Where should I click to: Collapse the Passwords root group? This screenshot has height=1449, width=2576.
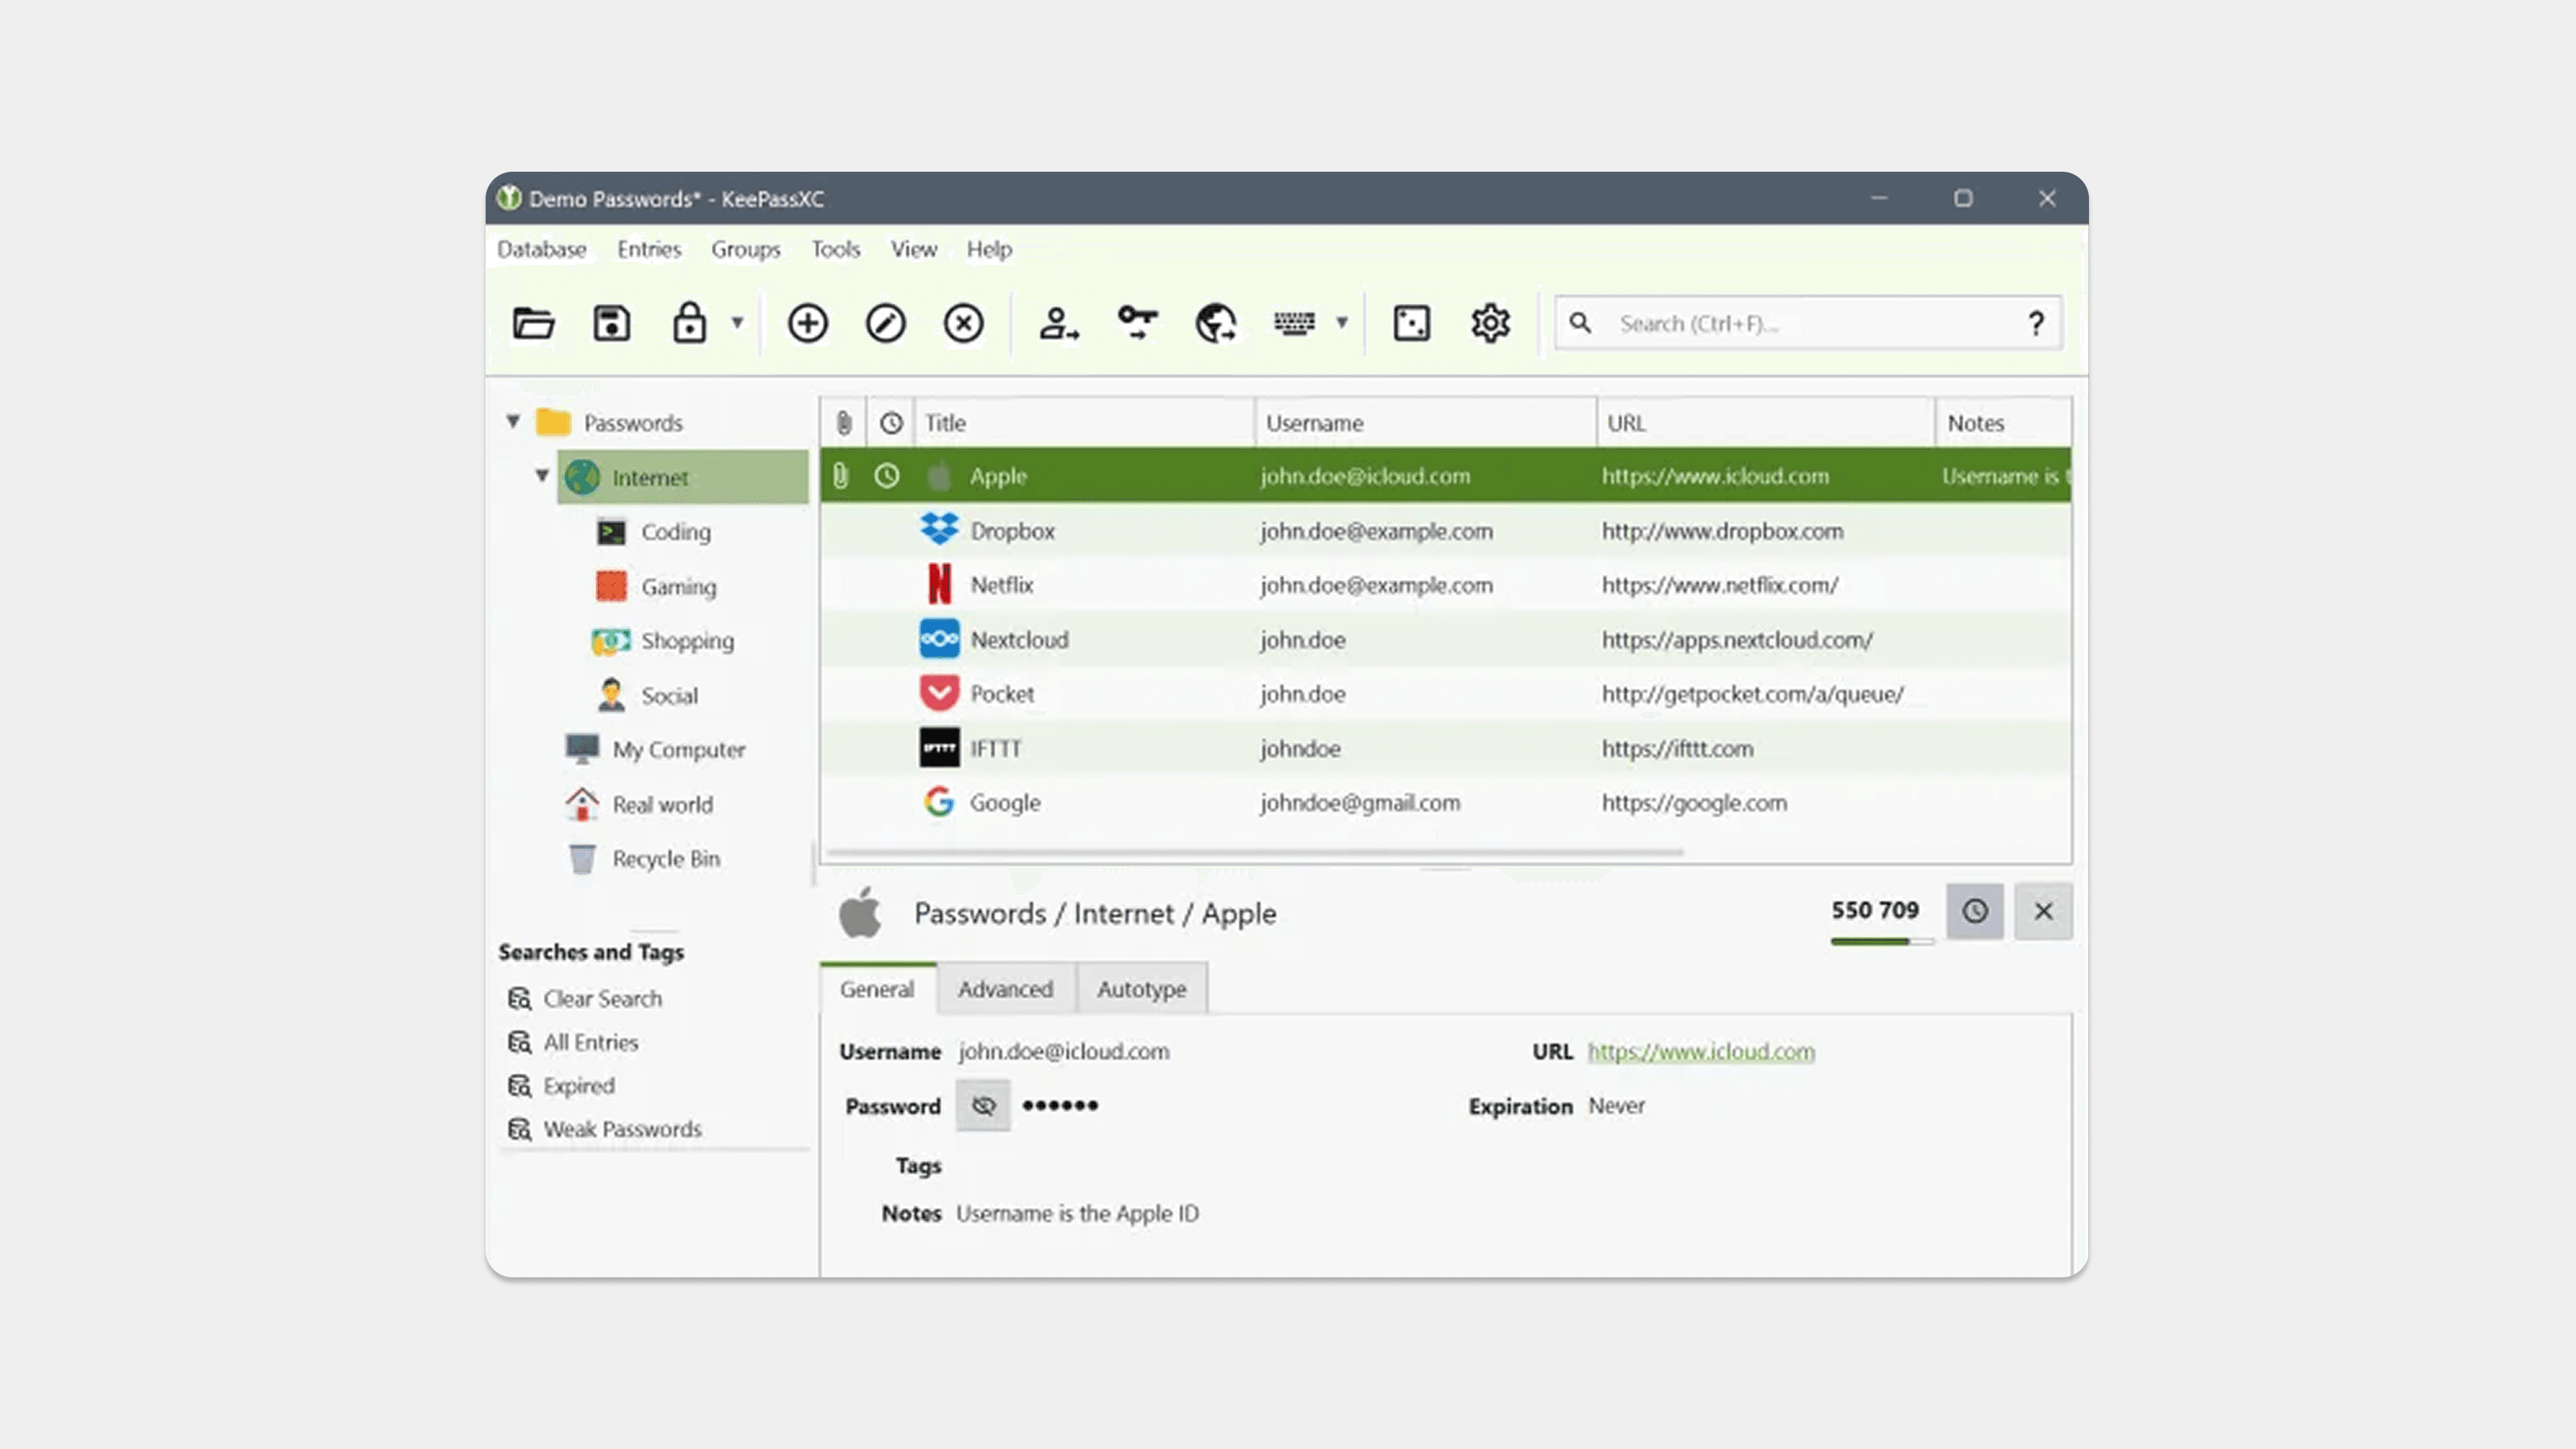click(x=513, y=421)
